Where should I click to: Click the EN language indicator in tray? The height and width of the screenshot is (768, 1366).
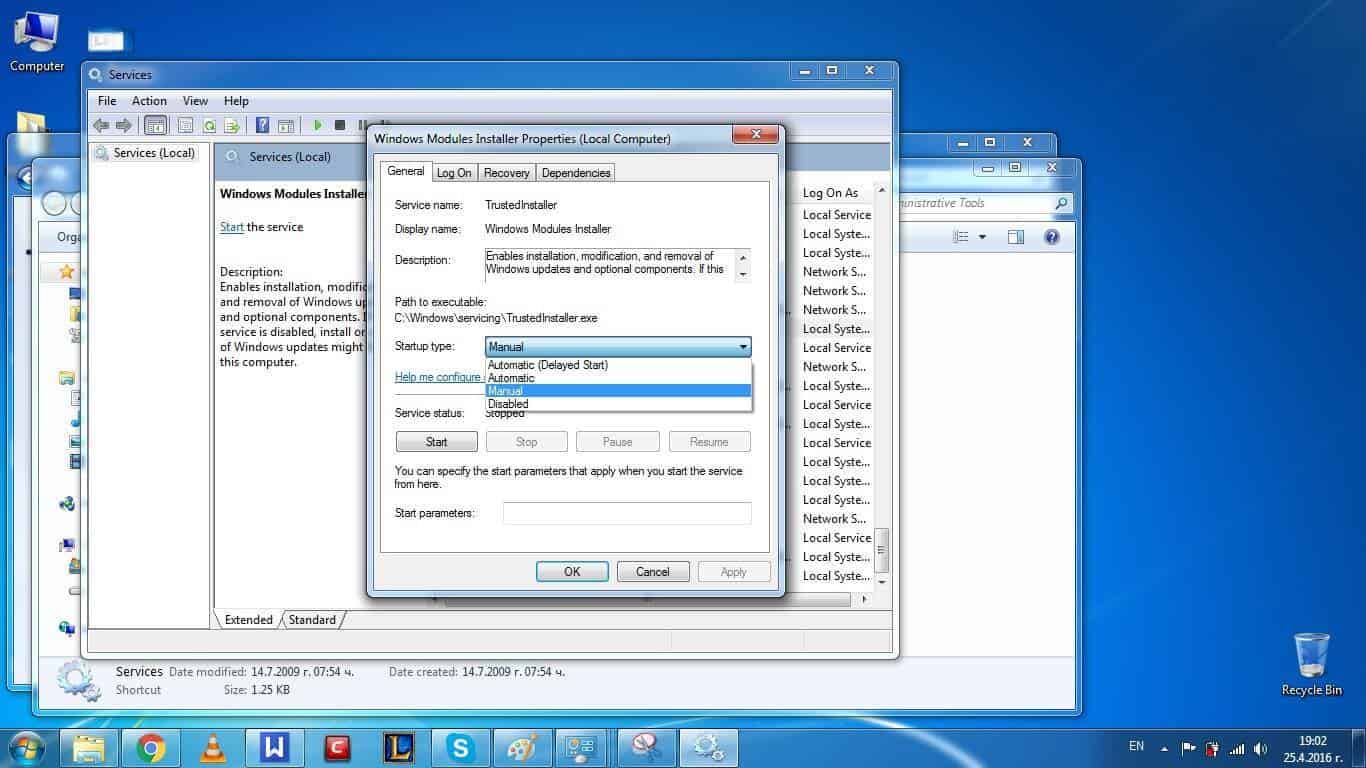click(1136, 746)
